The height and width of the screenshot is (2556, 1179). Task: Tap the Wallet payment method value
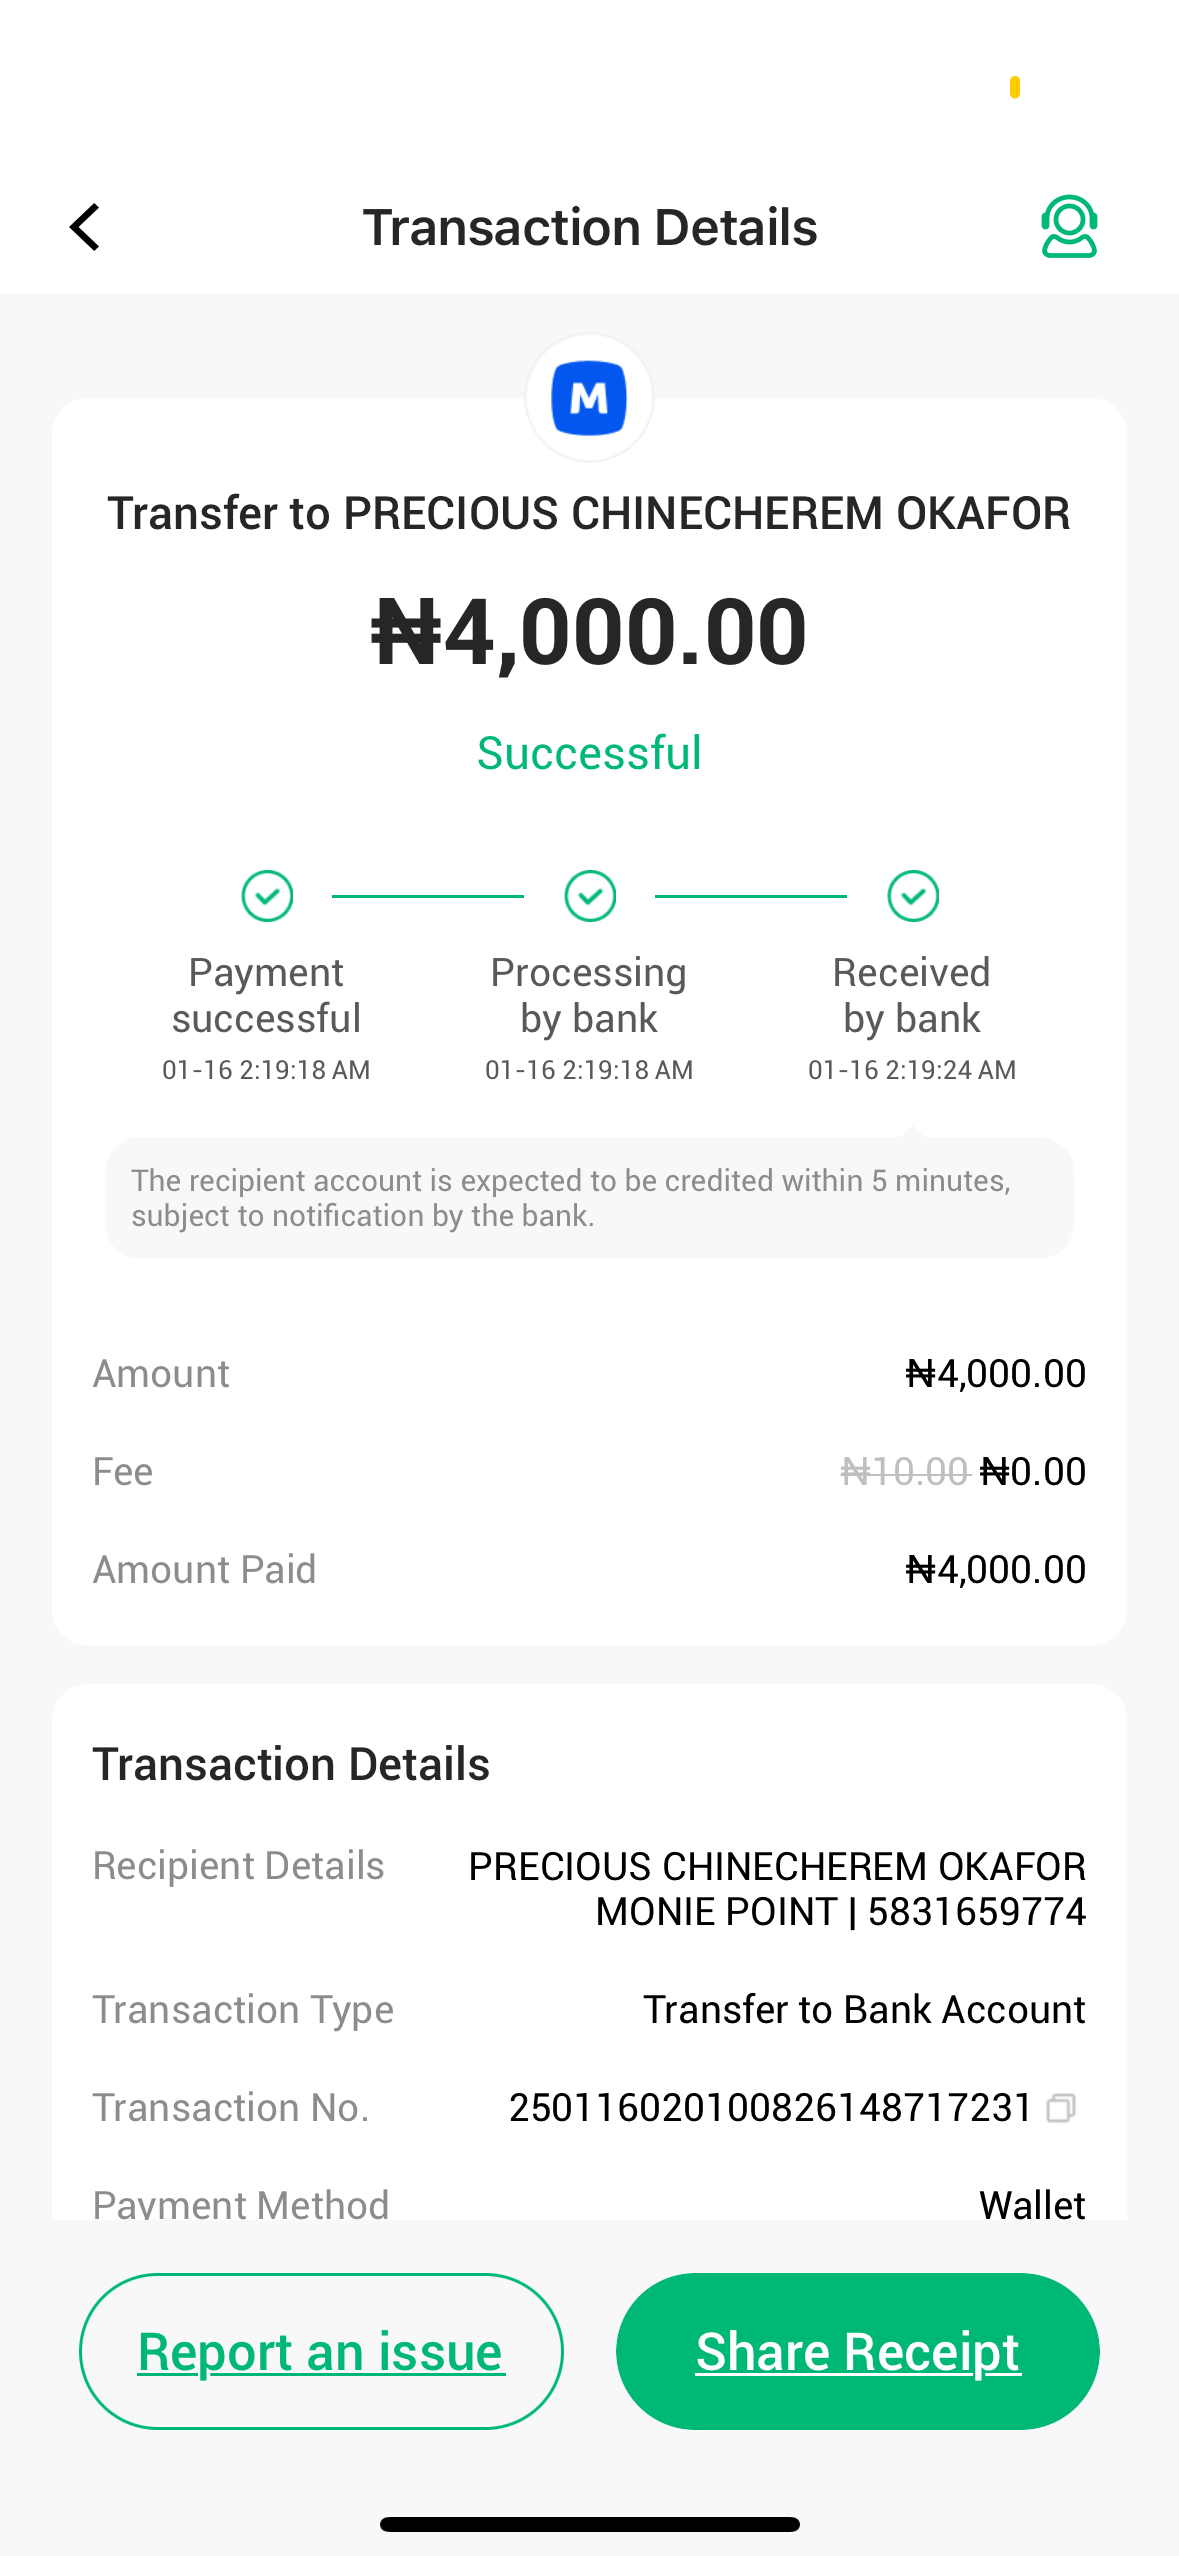1032,2204
